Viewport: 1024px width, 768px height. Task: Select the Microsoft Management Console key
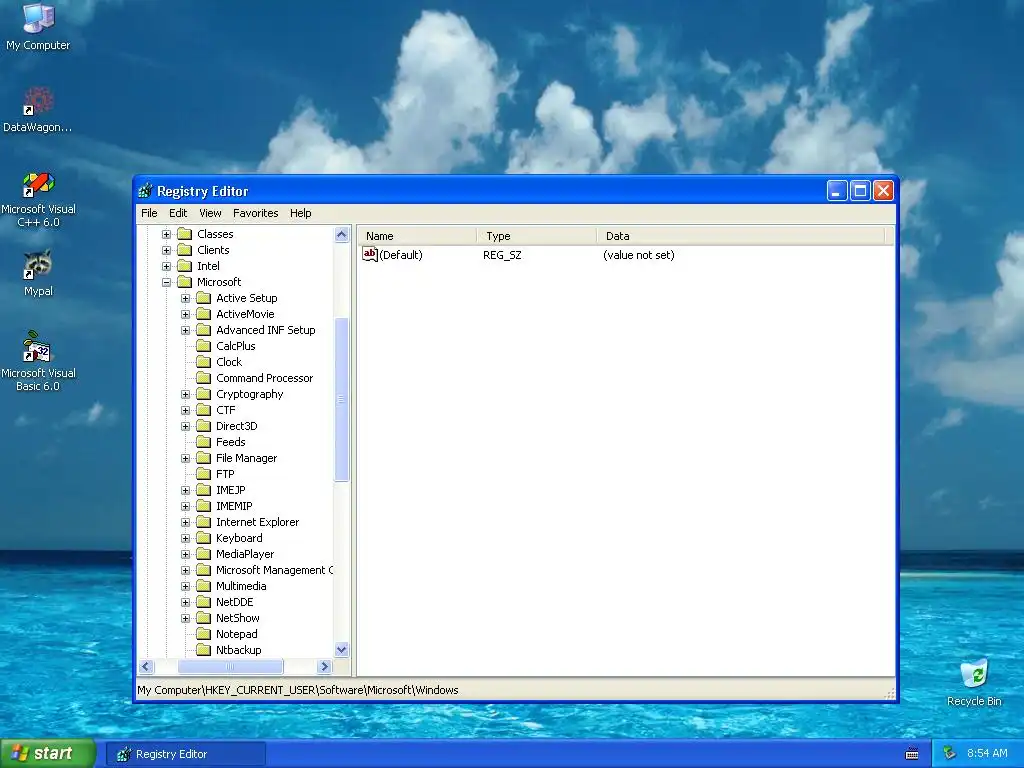tap(274, 570)
